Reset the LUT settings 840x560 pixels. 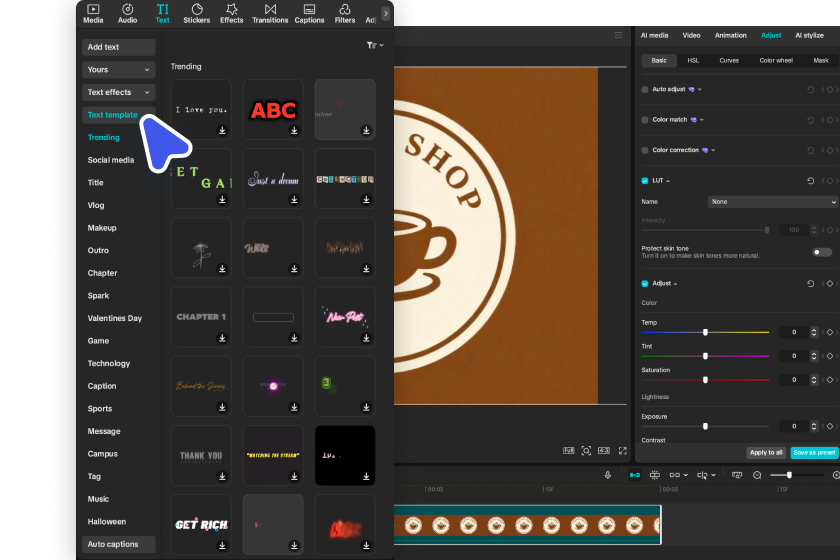[811, 181]
